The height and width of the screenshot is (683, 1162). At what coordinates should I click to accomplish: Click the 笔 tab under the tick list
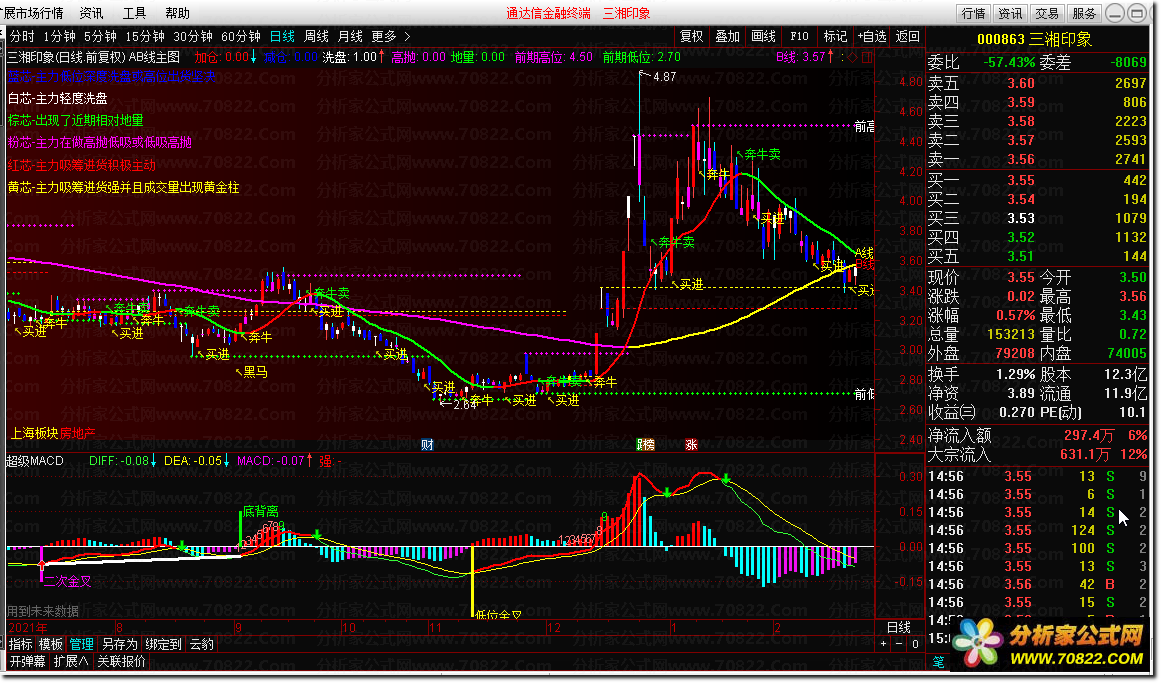tap(938, 662)
